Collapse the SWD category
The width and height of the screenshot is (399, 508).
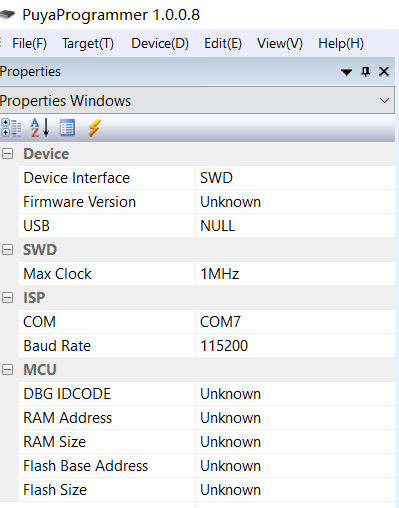(7, 250)
